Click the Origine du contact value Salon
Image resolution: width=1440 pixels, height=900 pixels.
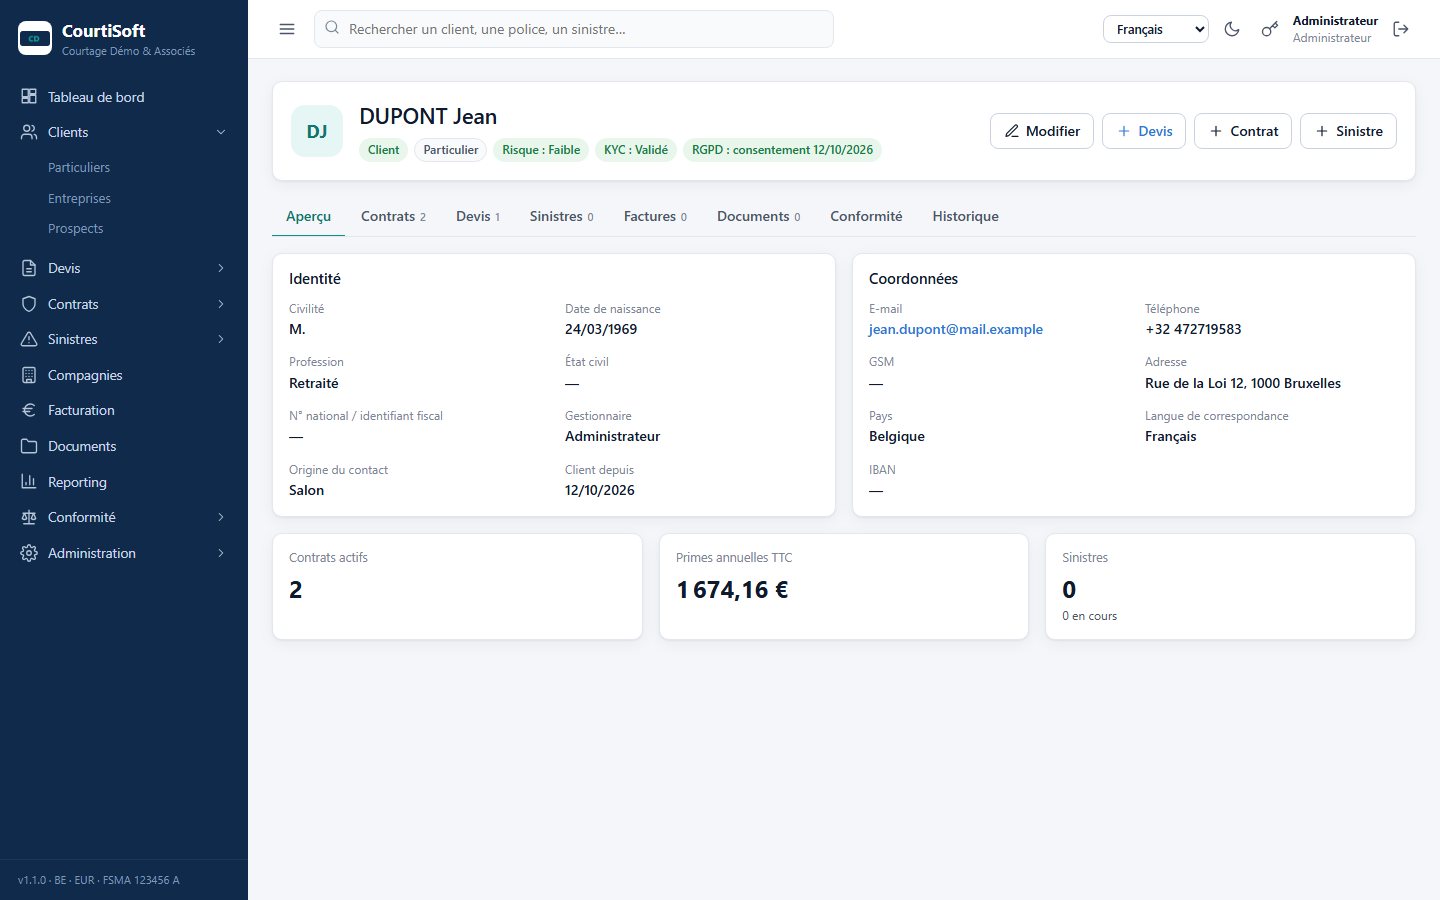click(307, 490)
